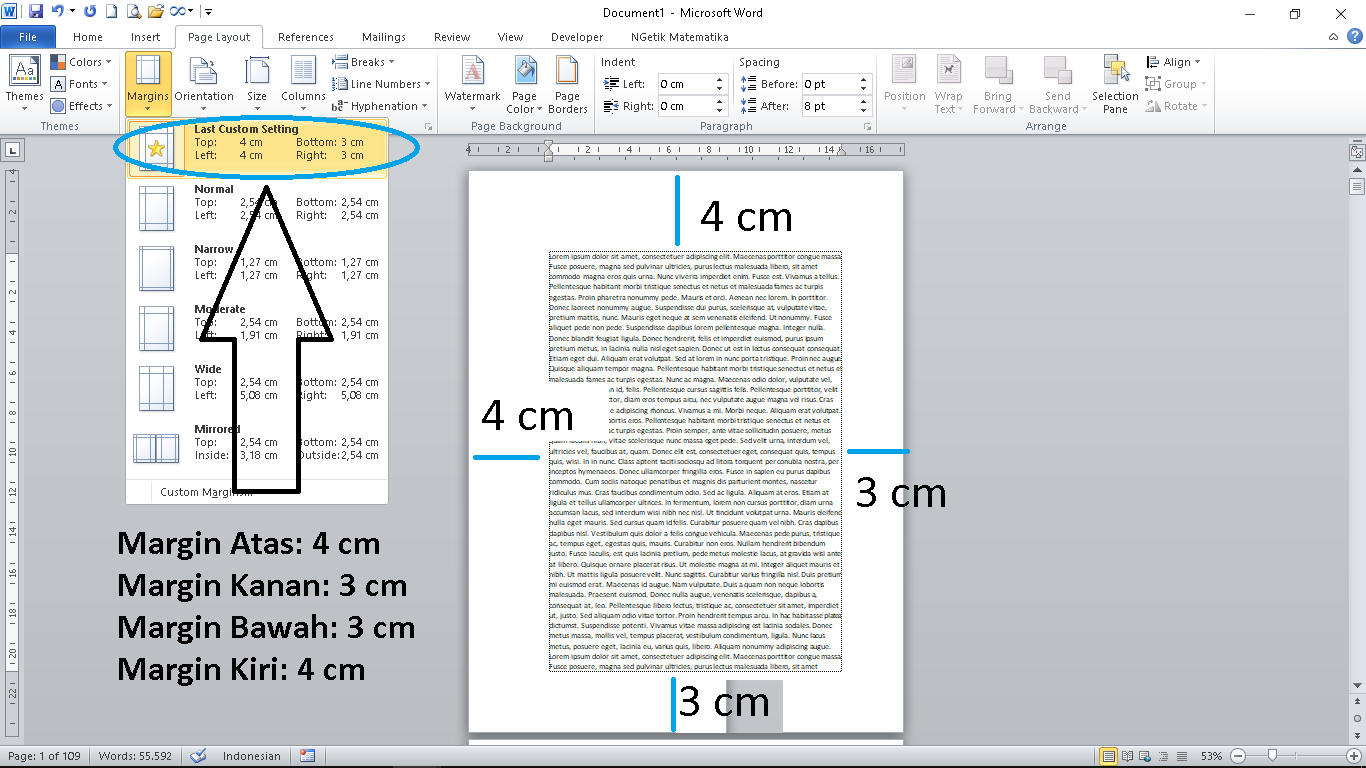This screenshot has width=1366, height=768.
Task: Open the Page Setup dialog launcher
Action: coord(430,127)
